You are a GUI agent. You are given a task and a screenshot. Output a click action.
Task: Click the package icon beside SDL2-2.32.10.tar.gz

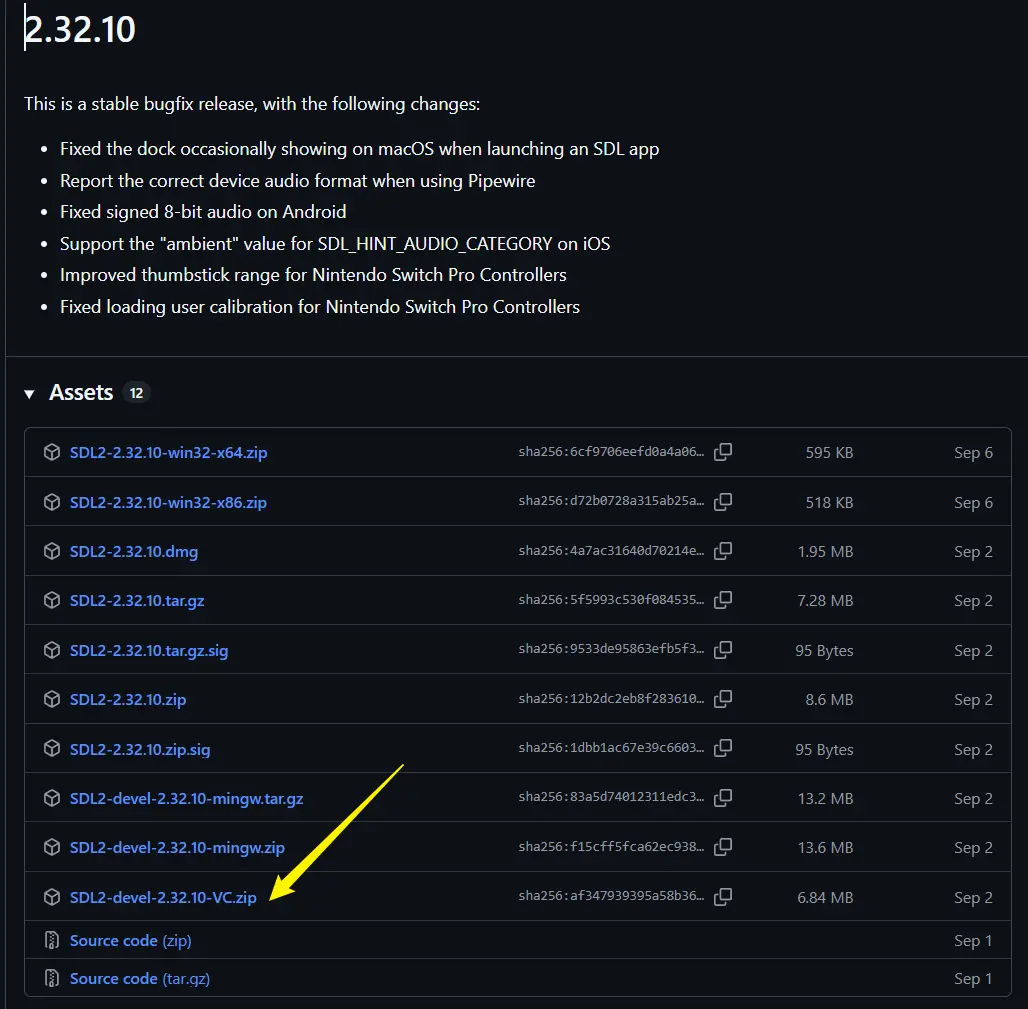point(52,601)
